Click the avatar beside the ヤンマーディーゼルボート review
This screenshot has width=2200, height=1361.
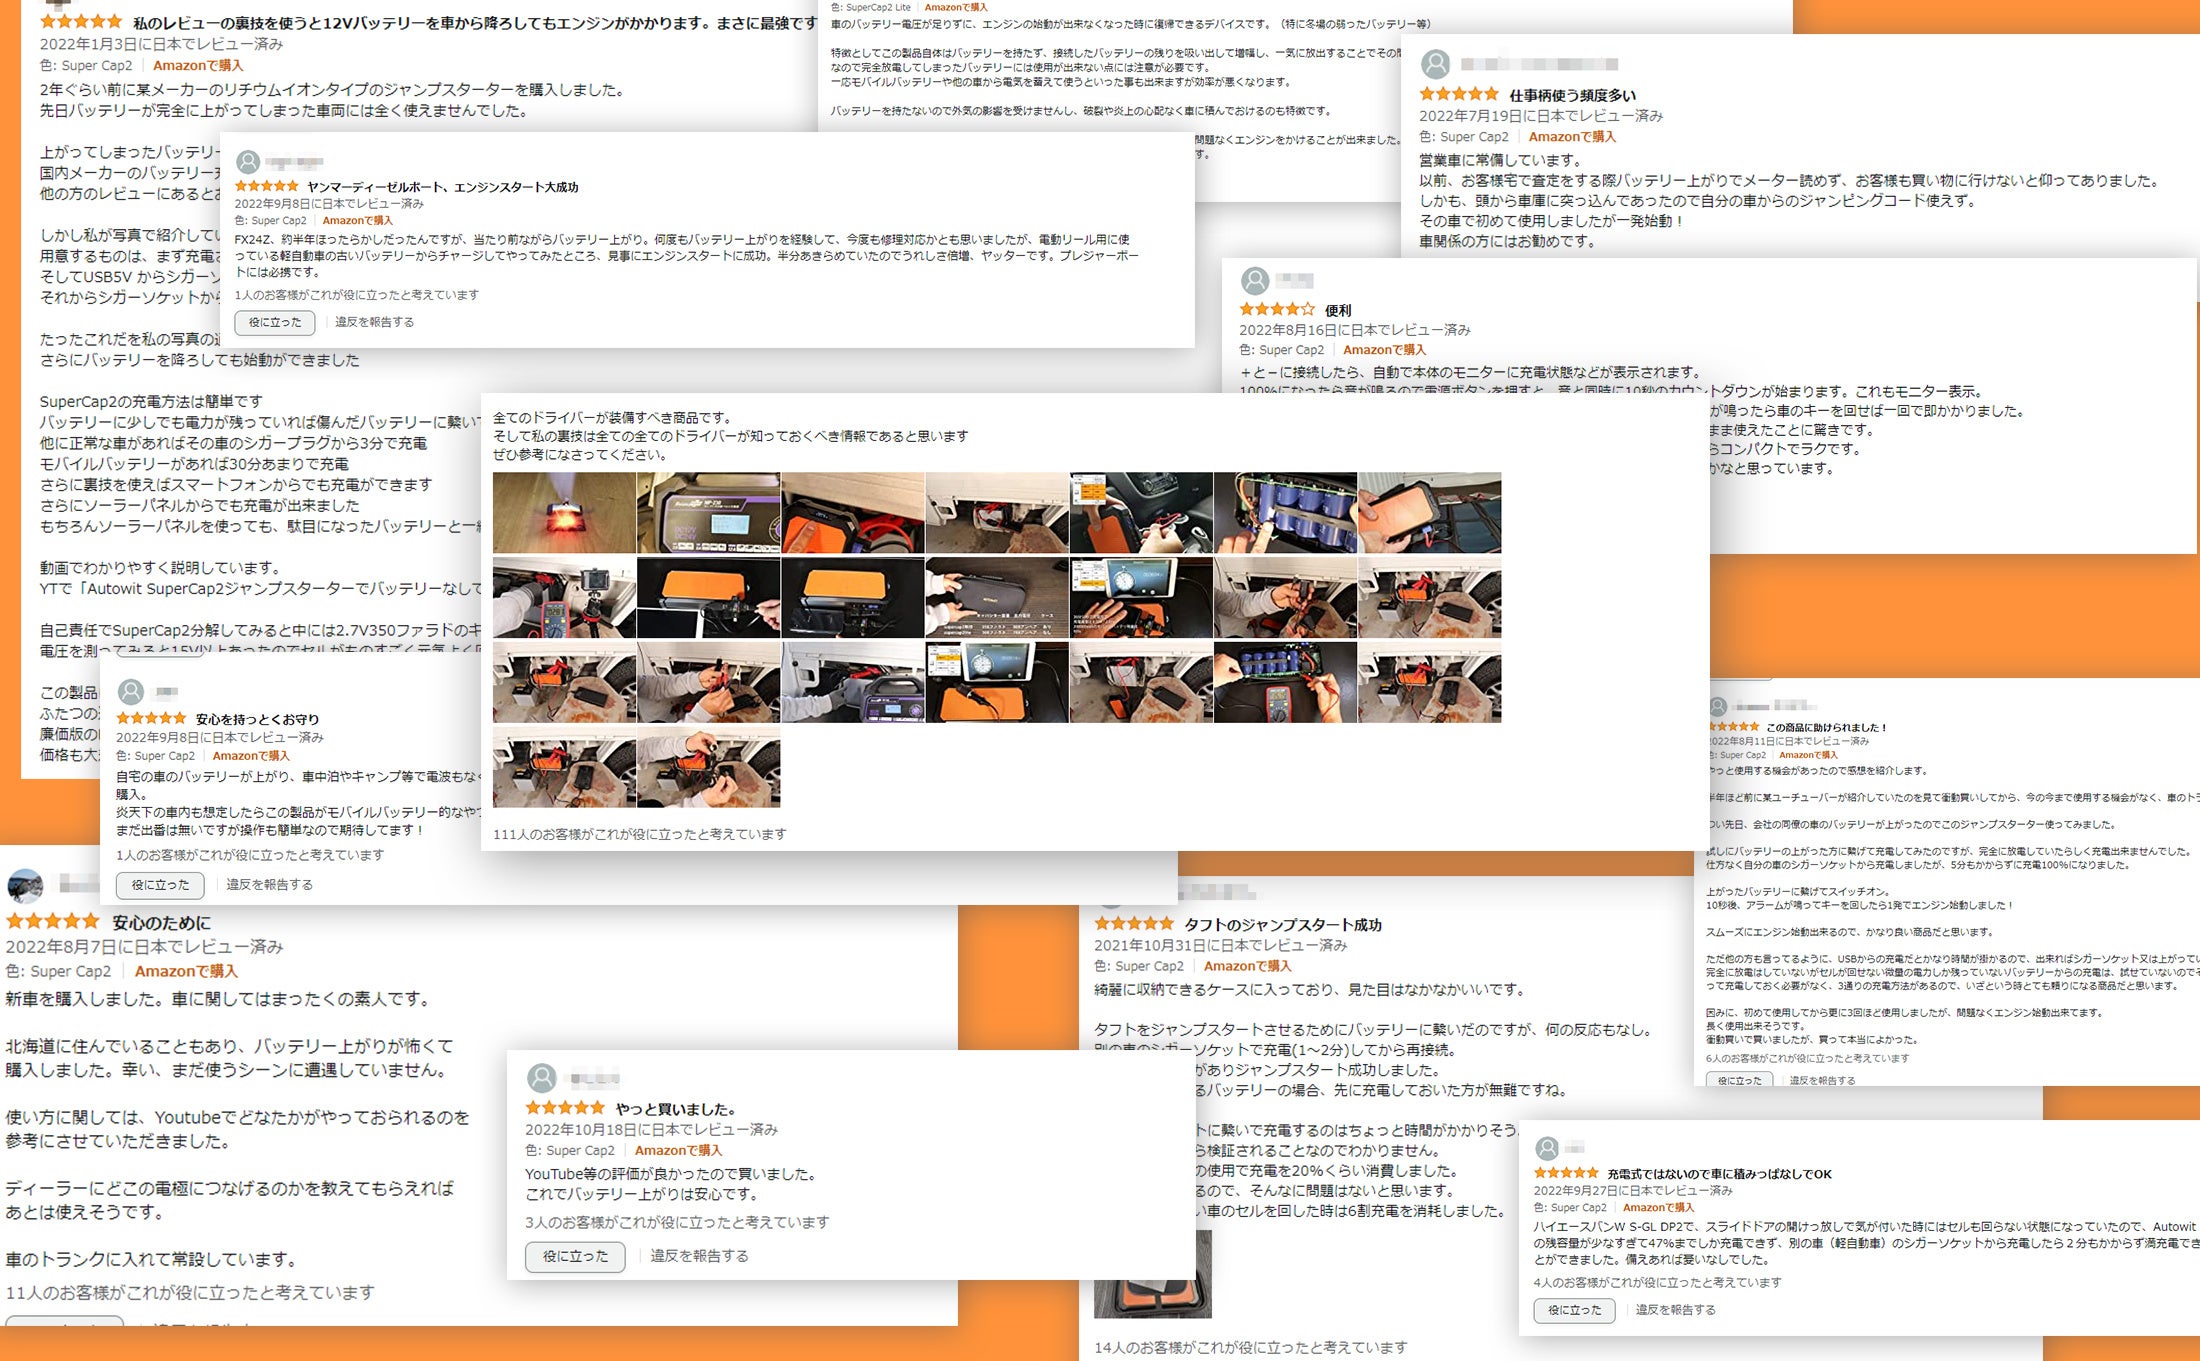click(248, 162)
